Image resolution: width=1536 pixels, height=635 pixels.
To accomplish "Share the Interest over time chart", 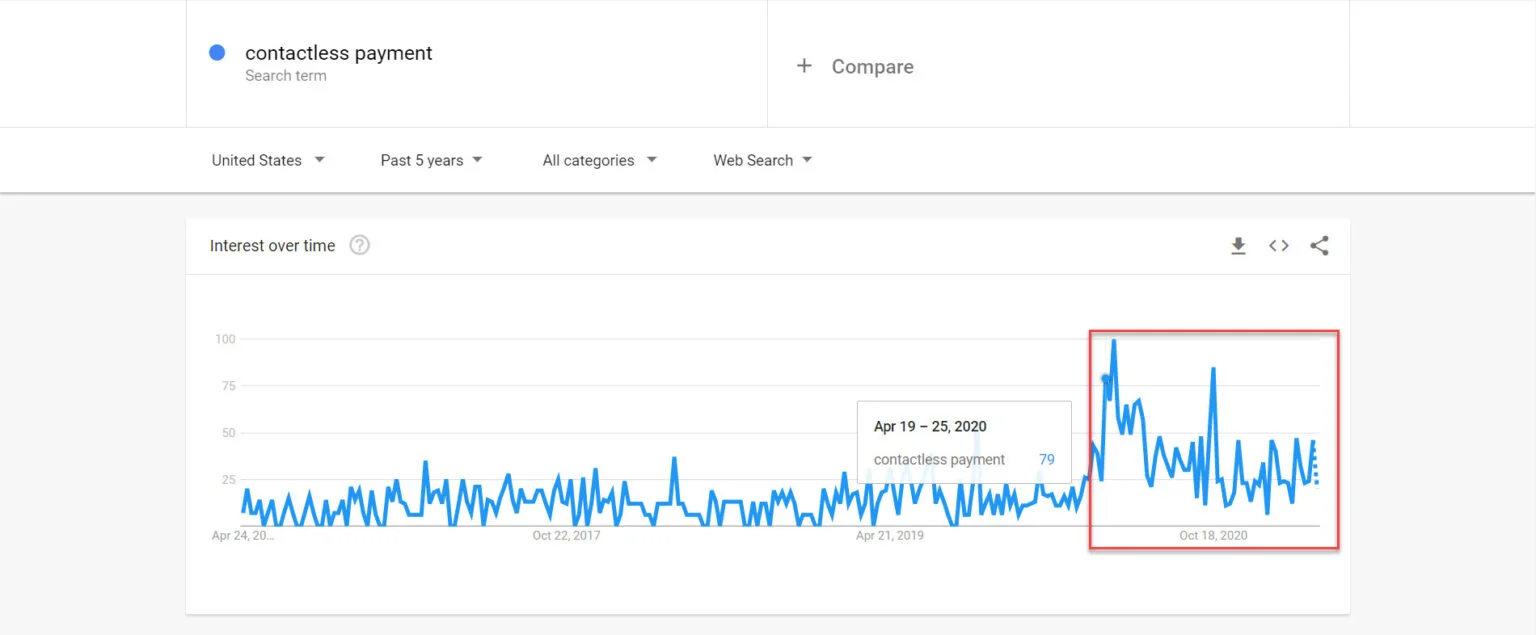I will coord(1319,245).
